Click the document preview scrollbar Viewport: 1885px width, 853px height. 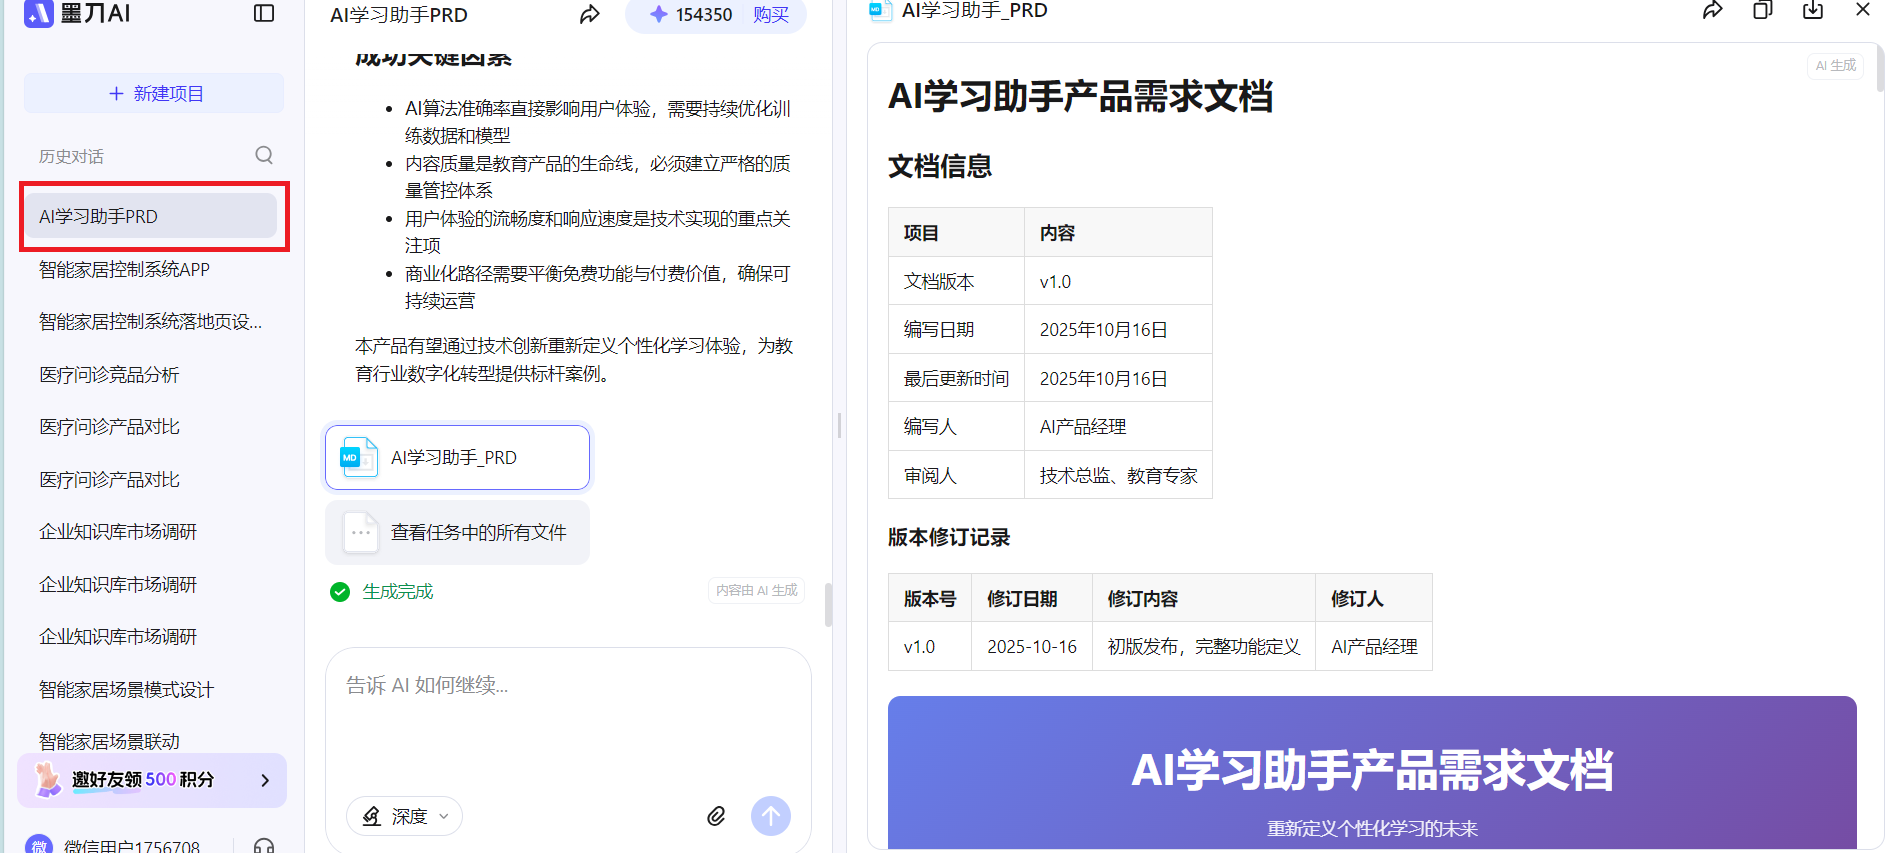tap(1880, 67)
